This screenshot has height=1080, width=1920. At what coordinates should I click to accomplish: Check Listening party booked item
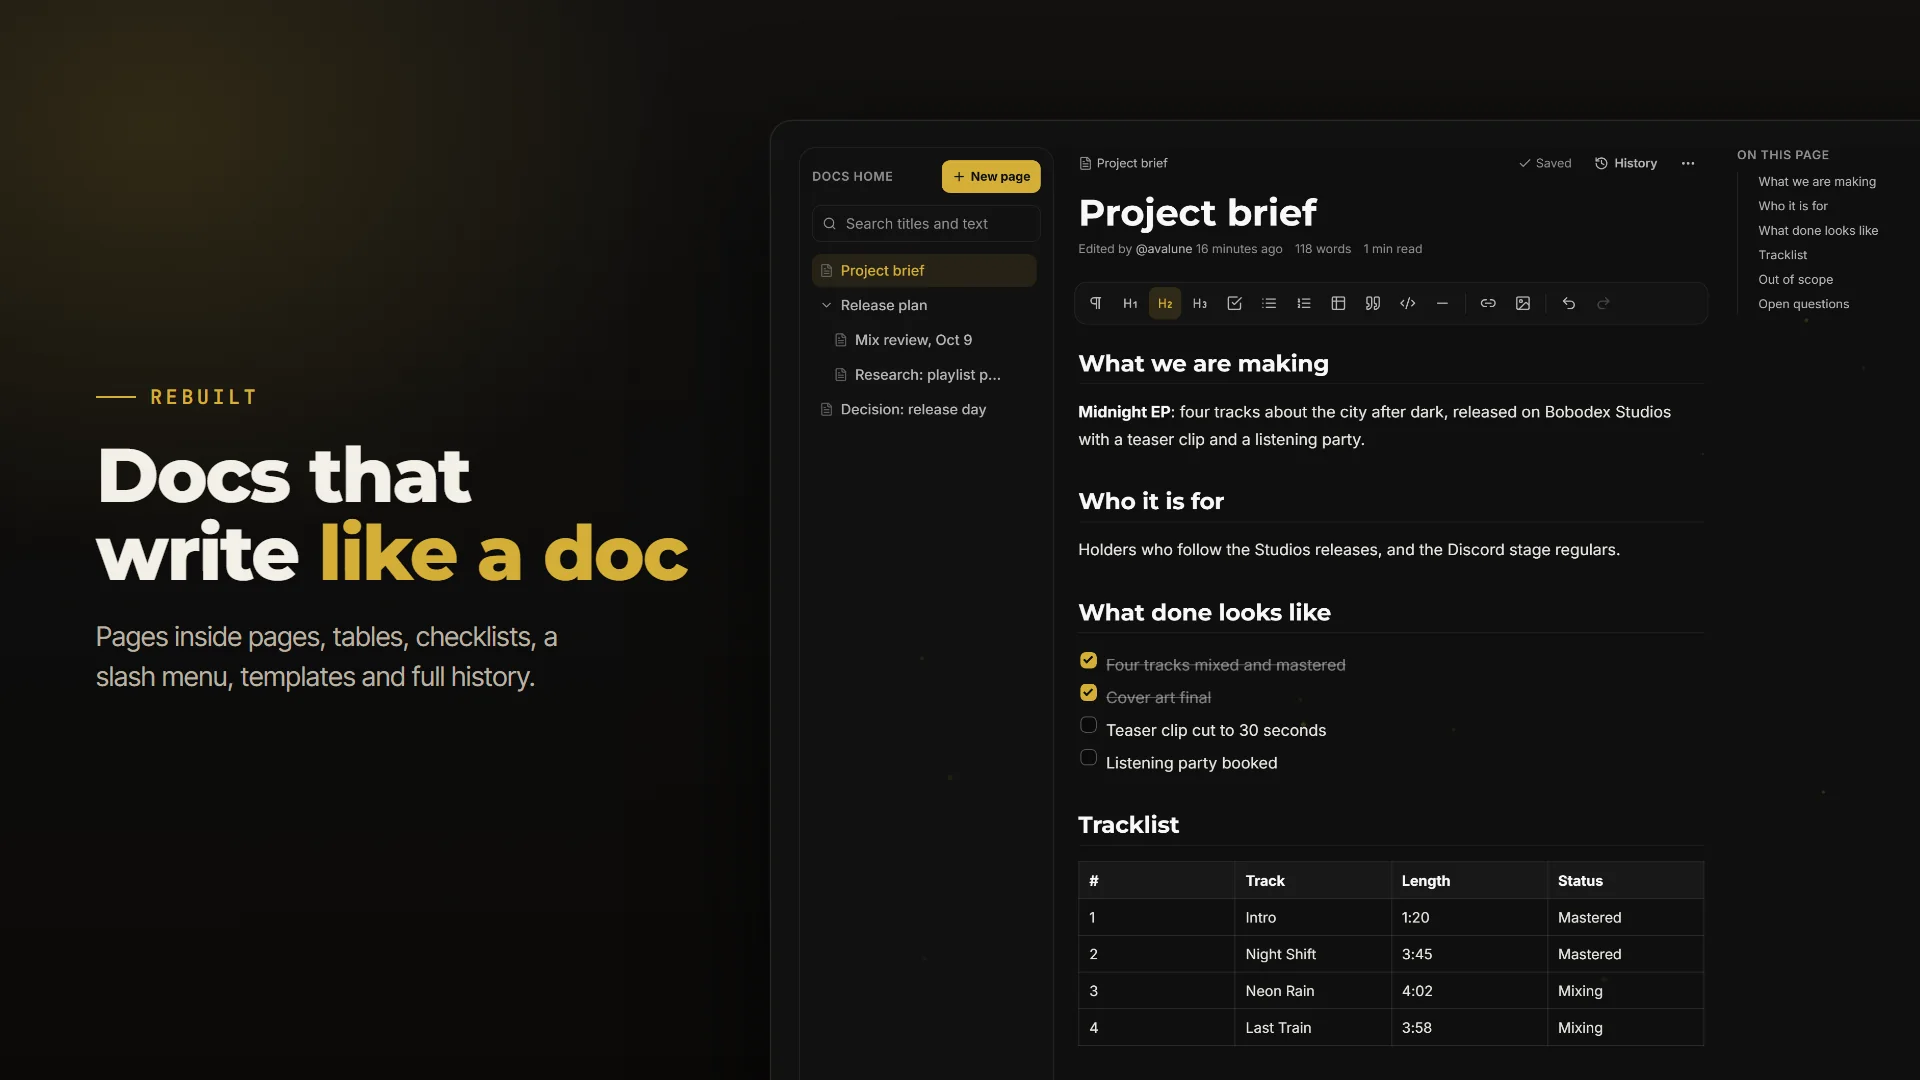tap(1089, 758)
